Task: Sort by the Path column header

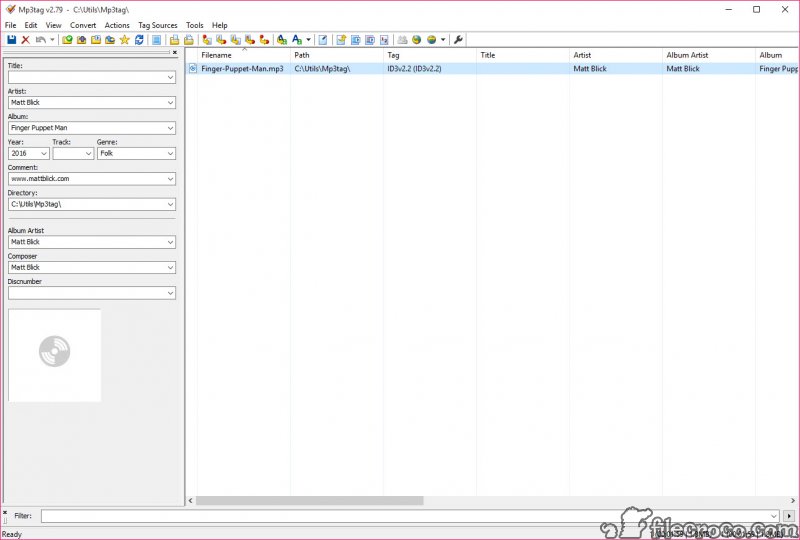Action: [x=337, y=55]
